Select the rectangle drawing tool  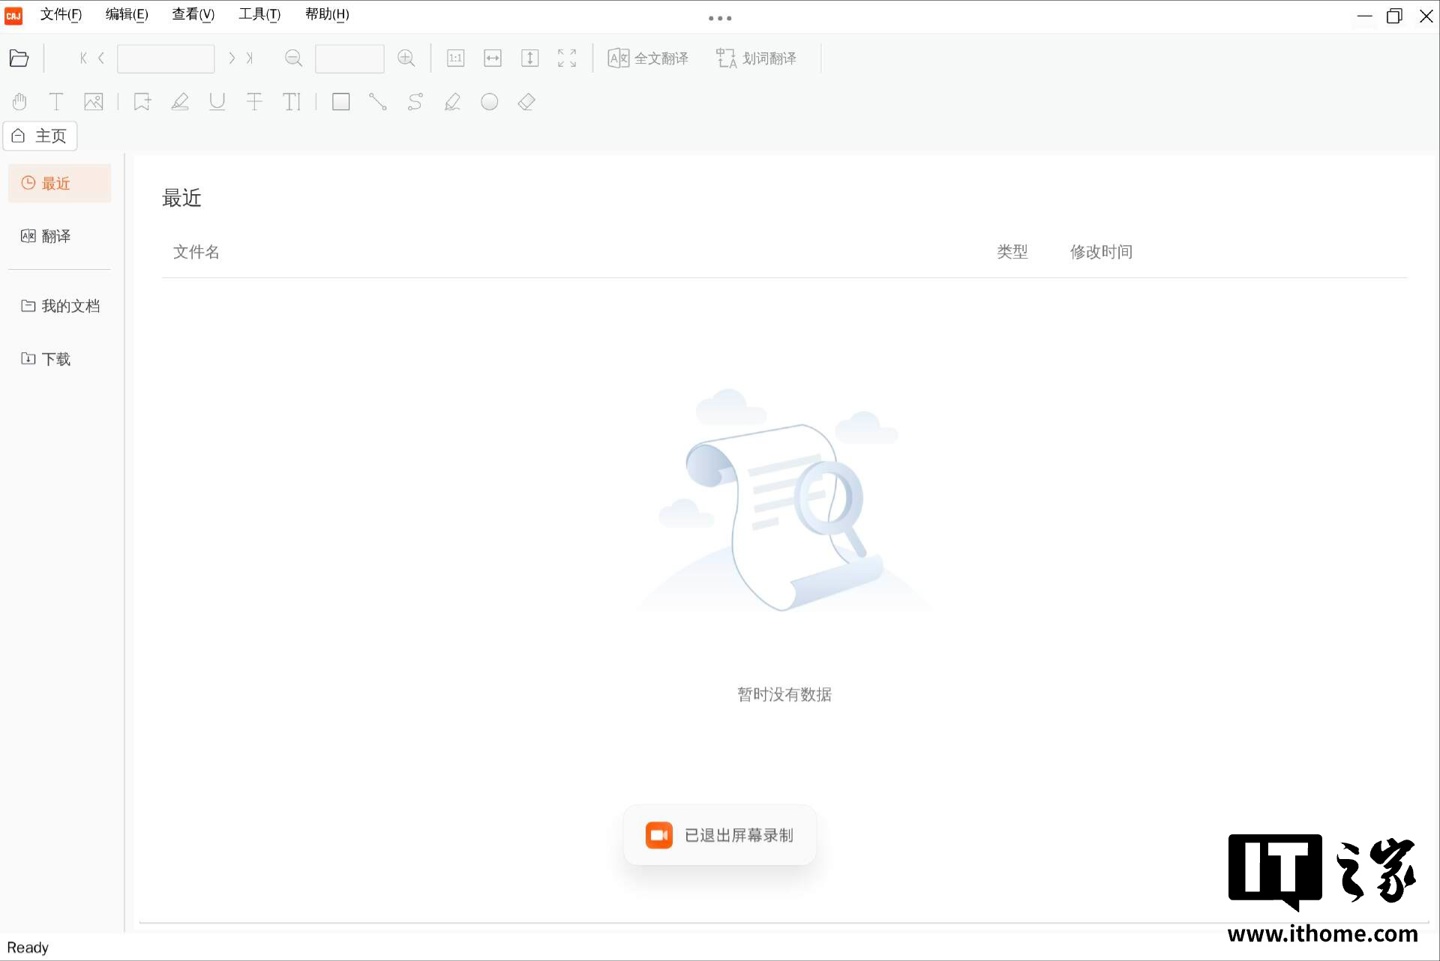341,102
